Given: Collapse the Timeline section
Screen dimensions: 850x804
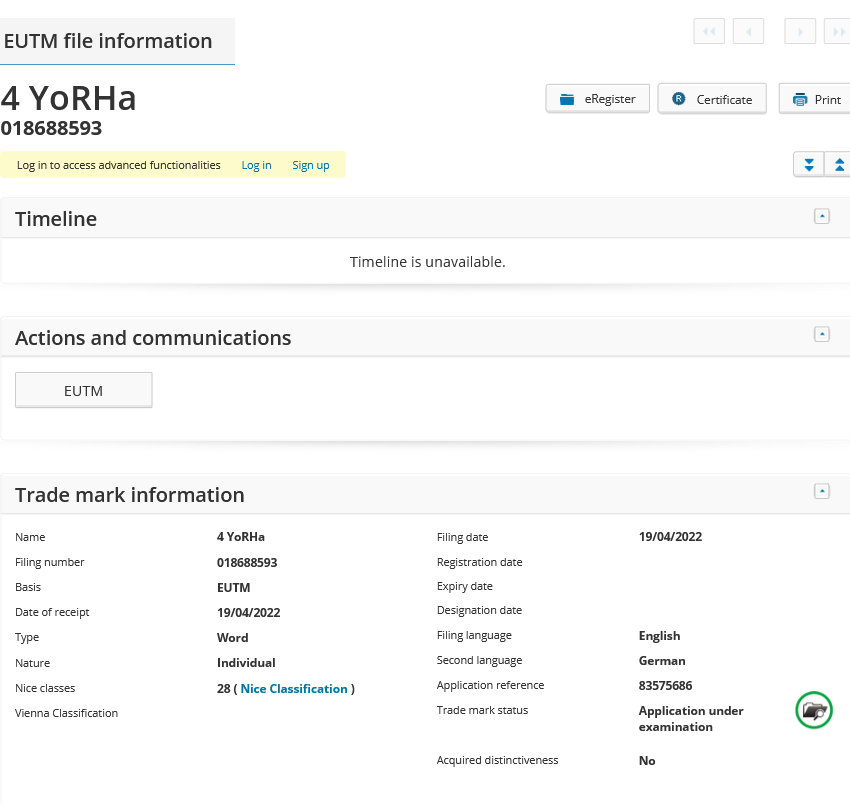Looking at the screenshot, I should (x=822, y=216).
